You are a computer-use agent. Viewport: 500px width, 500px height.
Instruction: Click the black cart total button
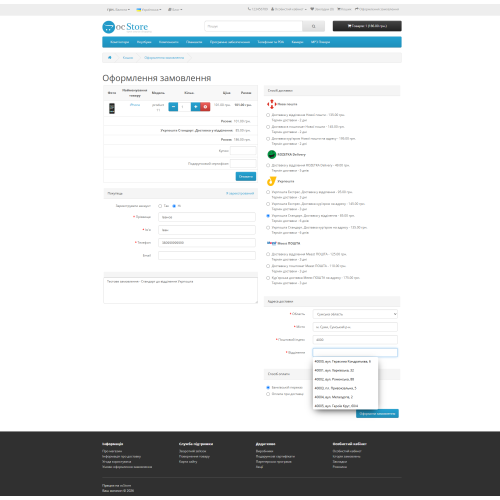pos(367,26)
